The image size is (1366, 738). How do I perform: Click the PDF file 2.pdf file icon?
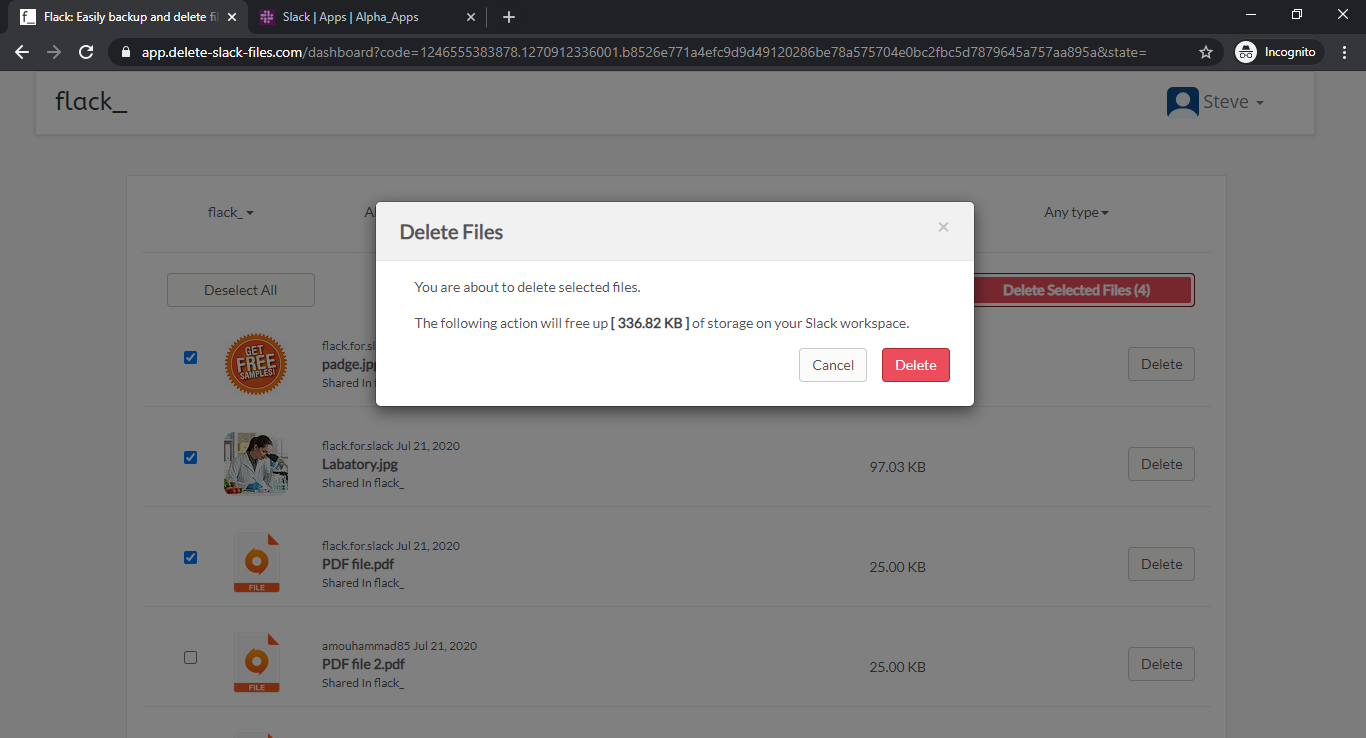(256, 663)
